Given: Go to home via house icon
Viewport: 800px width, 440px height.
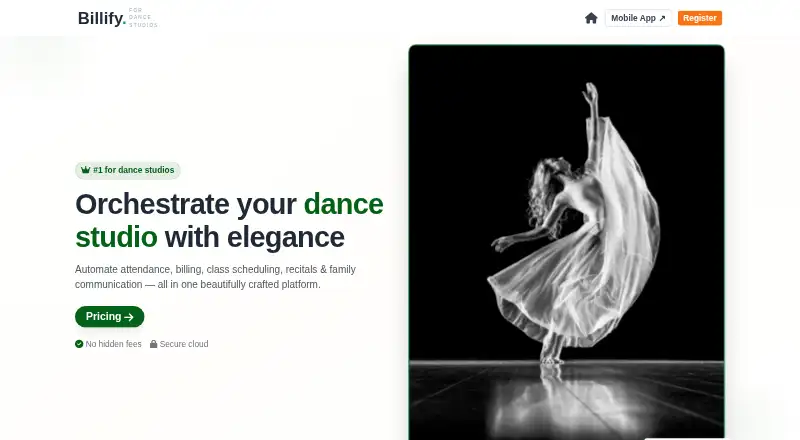Looking at the screenshot, I should click(x=591, y=18).
